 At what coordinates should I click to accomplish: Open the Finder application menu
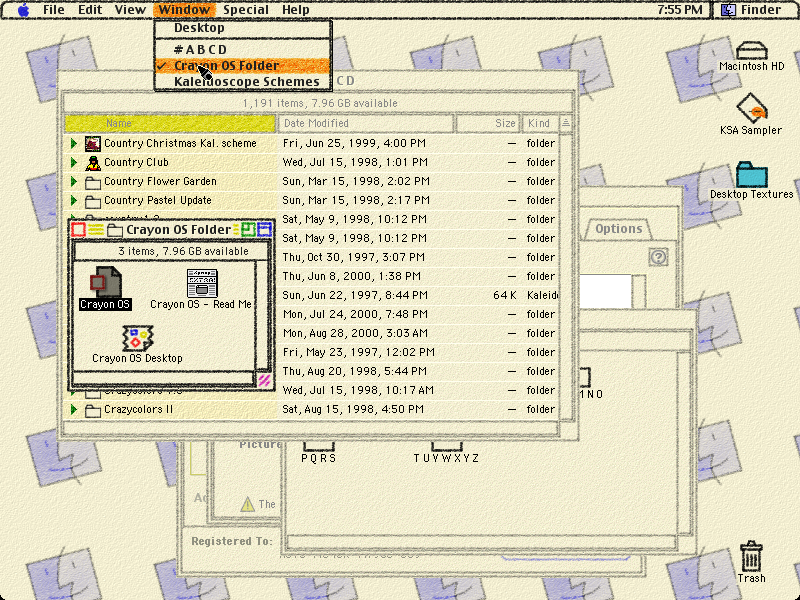(x=754, y=10)
